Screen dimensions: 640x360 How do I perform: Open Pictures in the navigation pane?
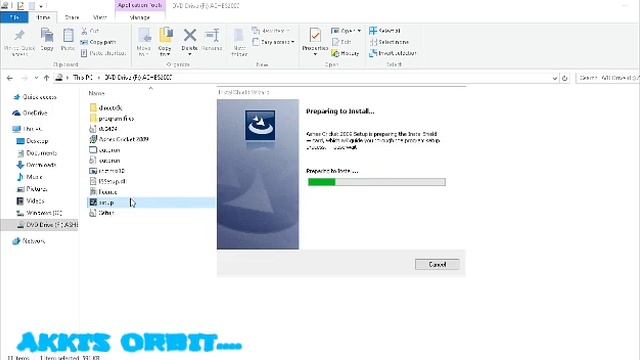click(x=32, y=189)
